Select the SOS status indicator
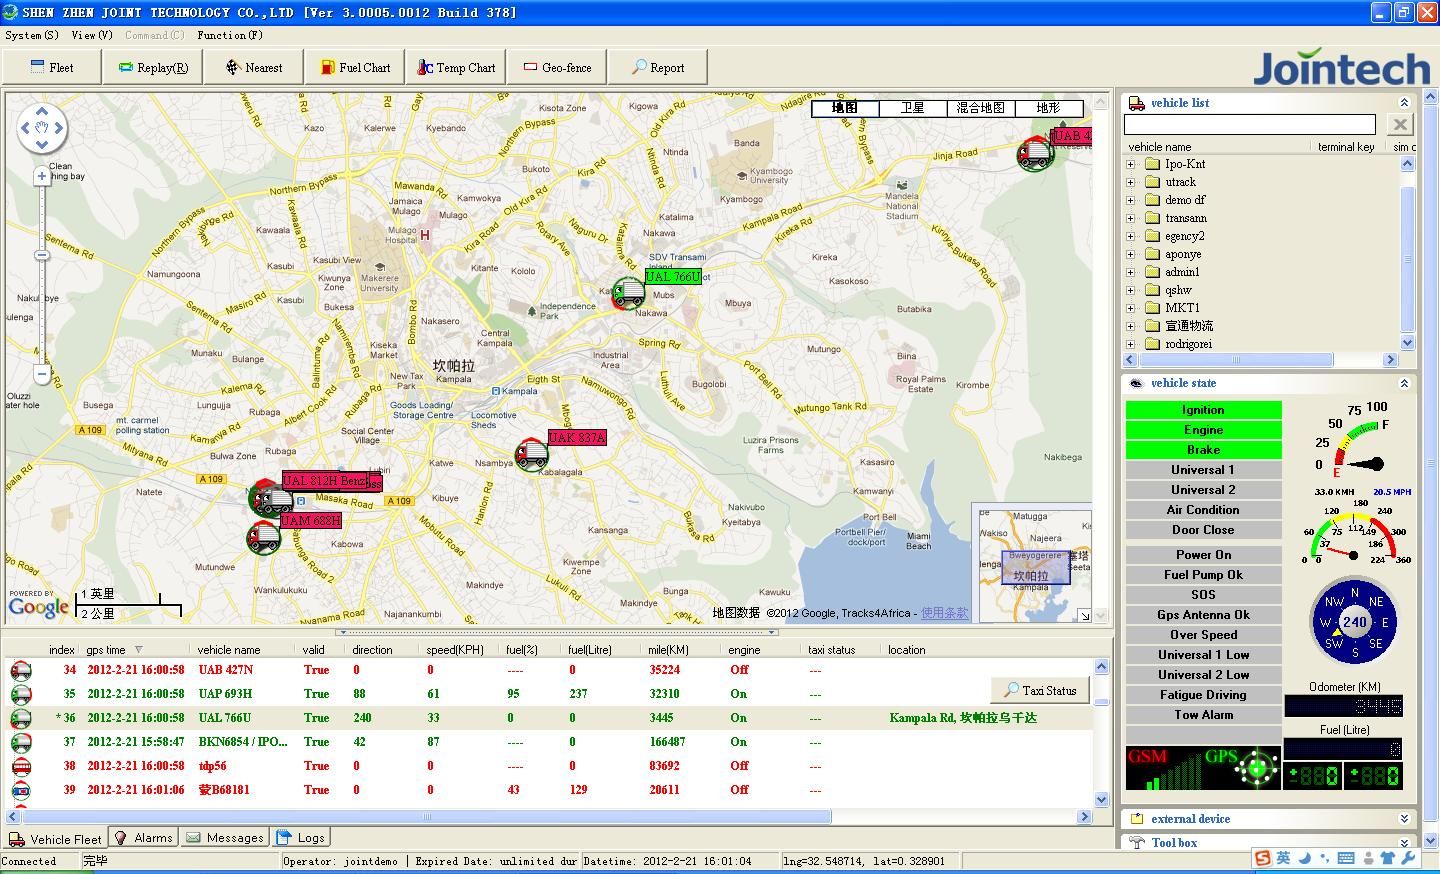The image size is (1440, 874). point(1203,595)
